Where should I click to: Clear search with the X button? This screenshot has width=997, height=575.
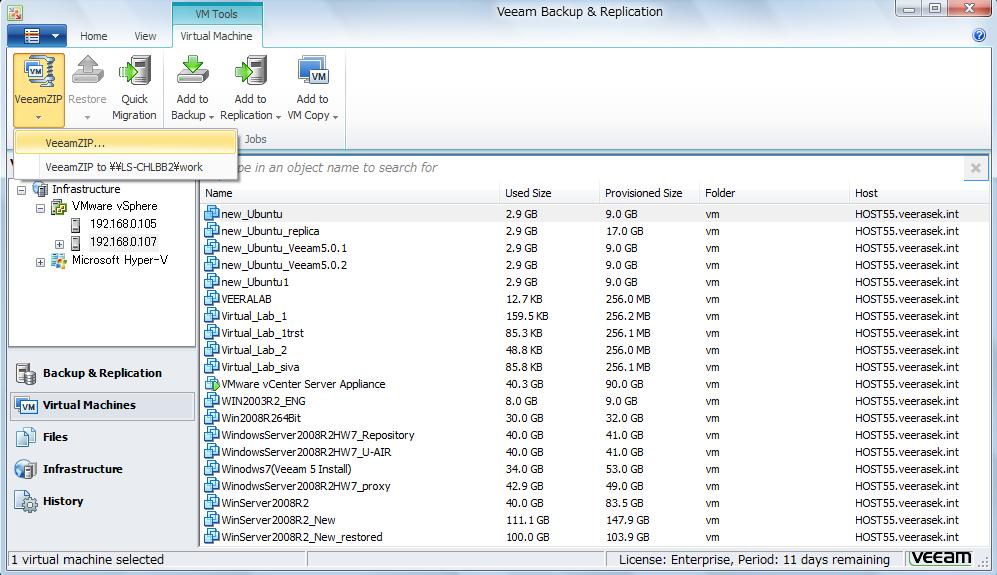(975, 168)
